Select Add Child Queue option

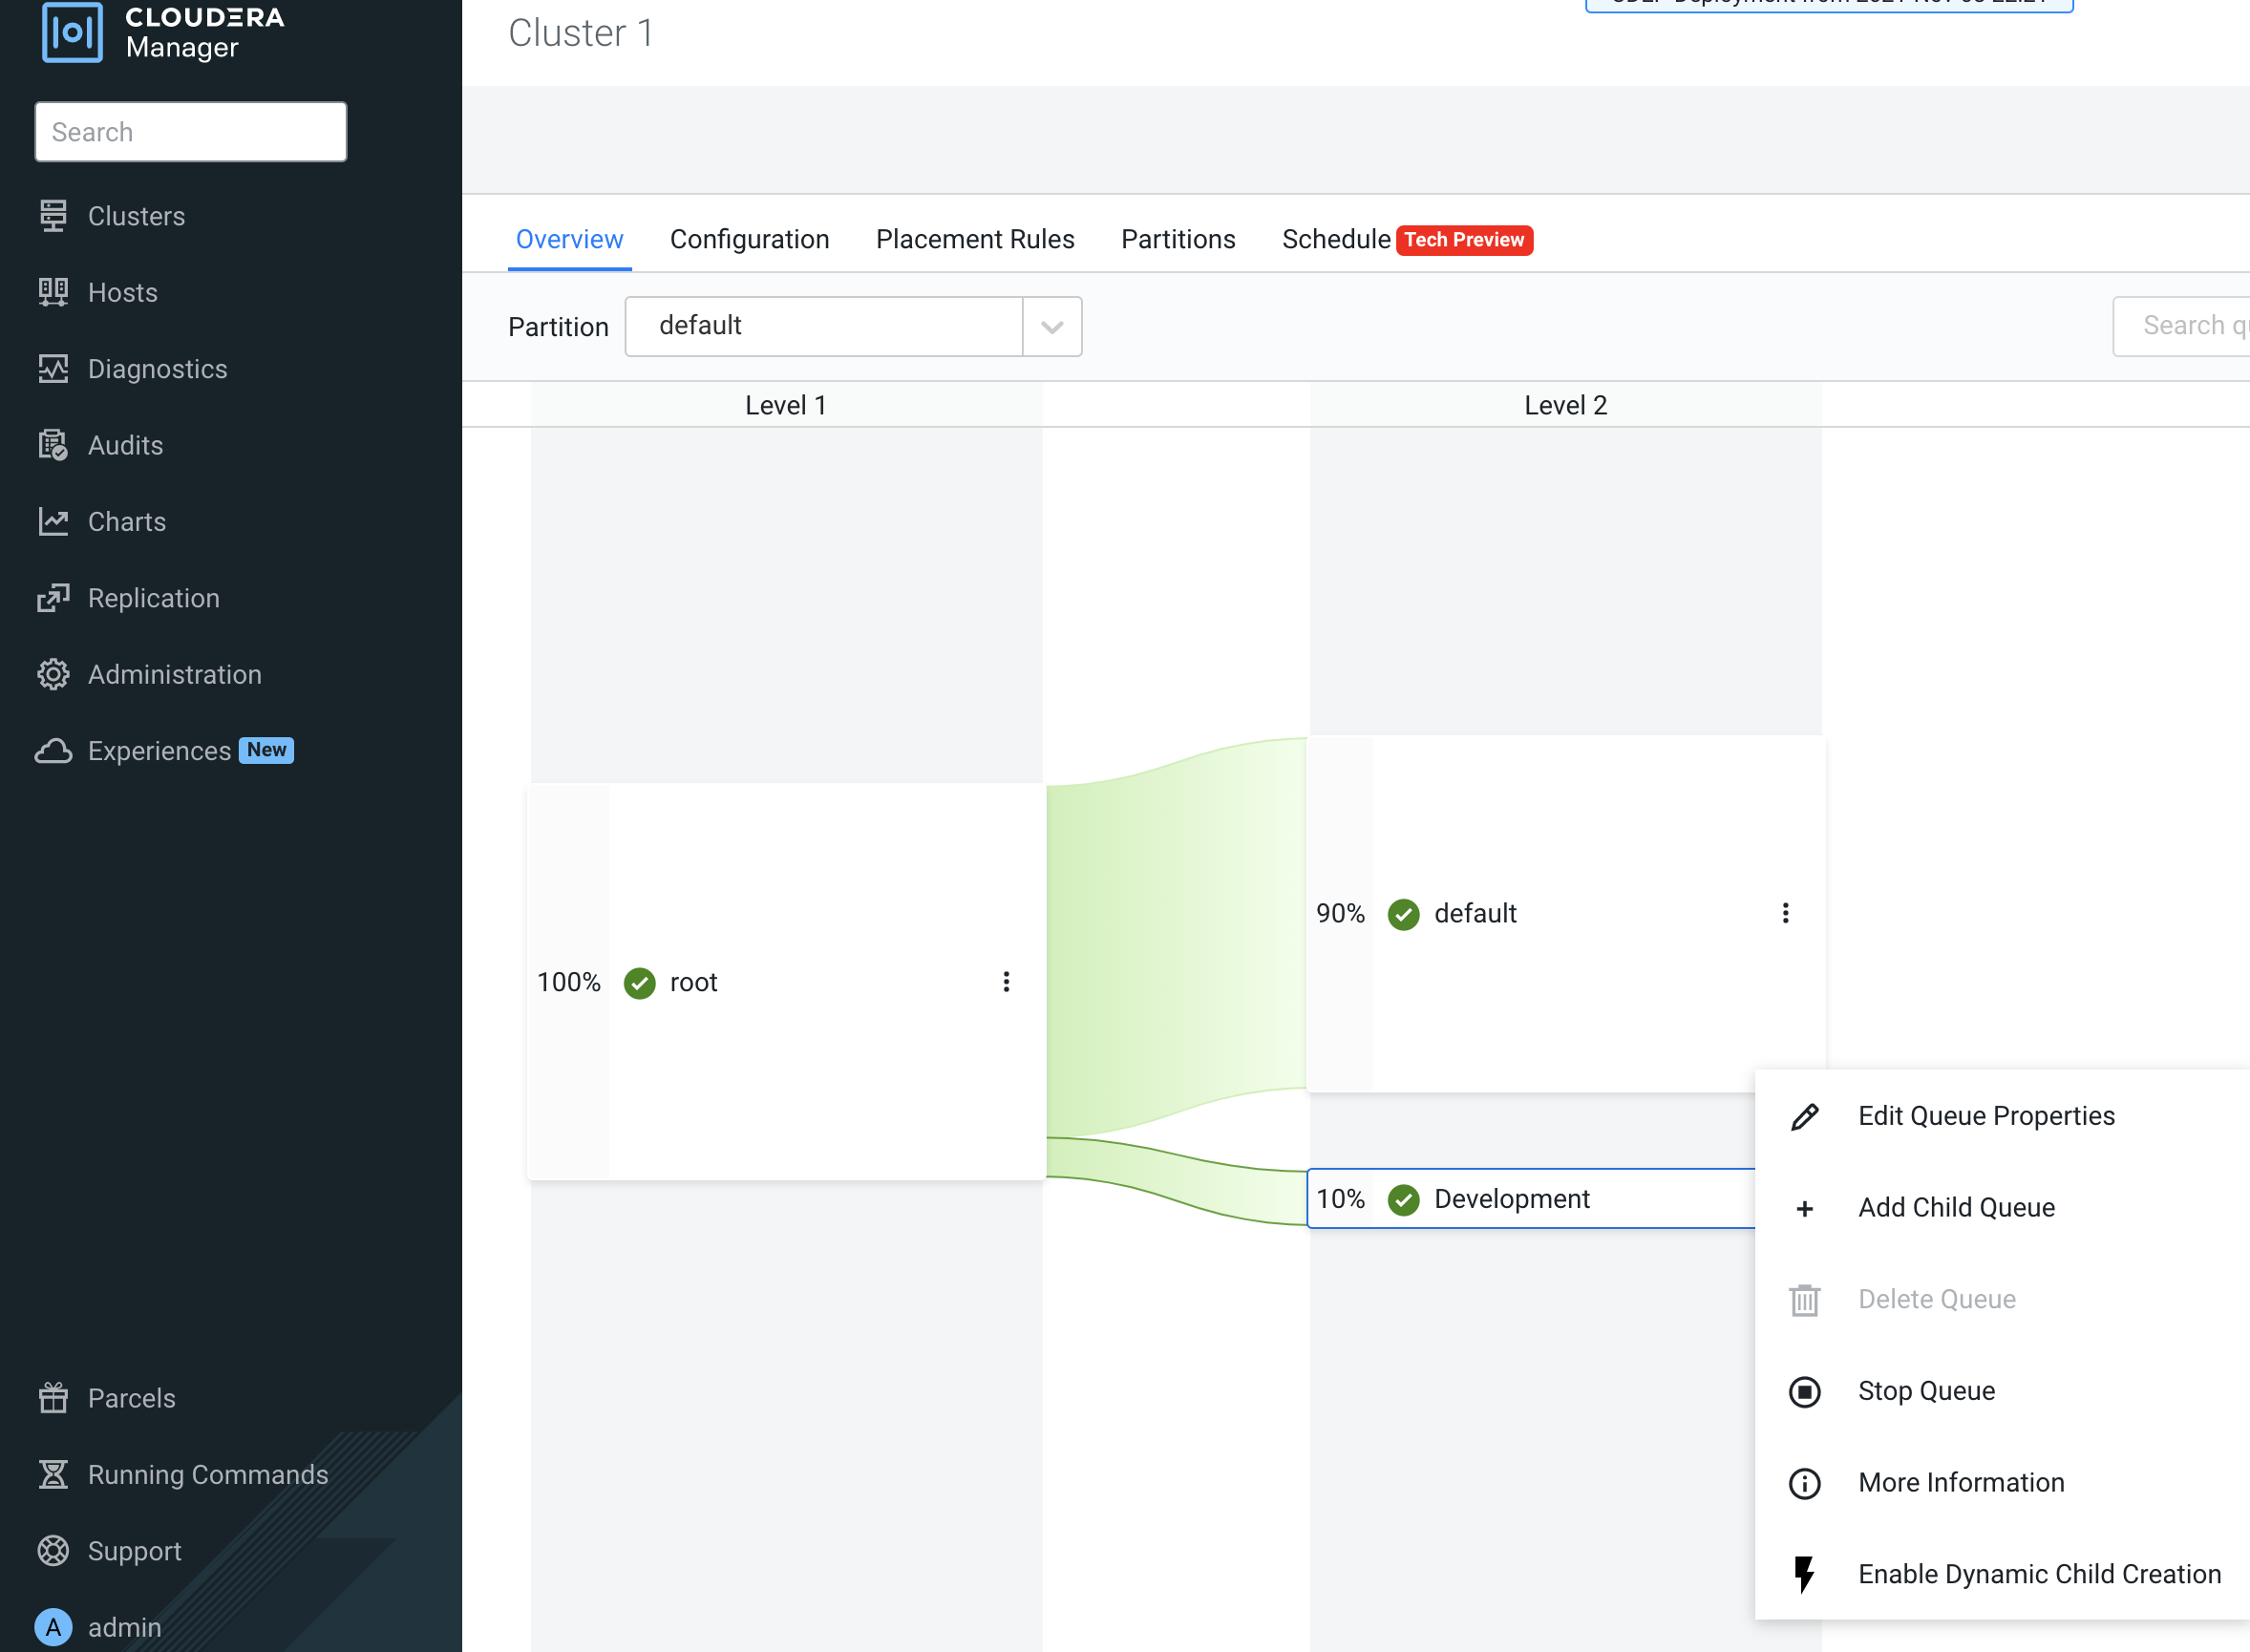(1955, 1208)
